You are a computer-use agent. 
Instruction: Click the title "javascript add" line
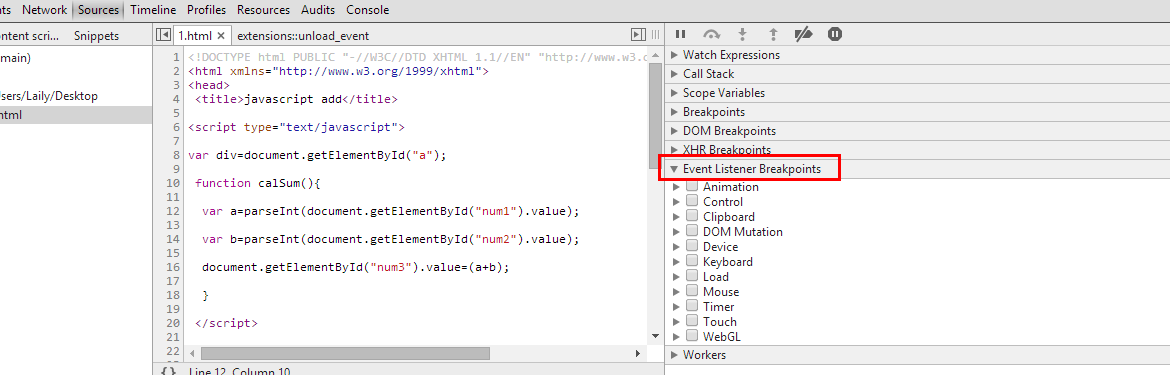click(296, 99)
